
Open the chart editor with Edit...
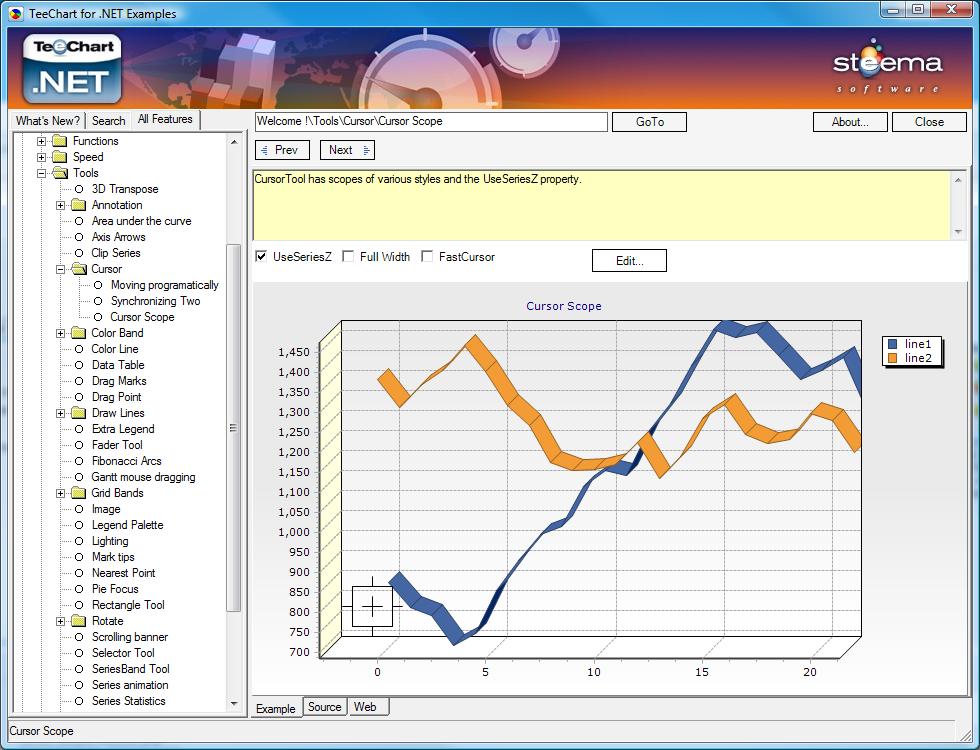point(629,261)
